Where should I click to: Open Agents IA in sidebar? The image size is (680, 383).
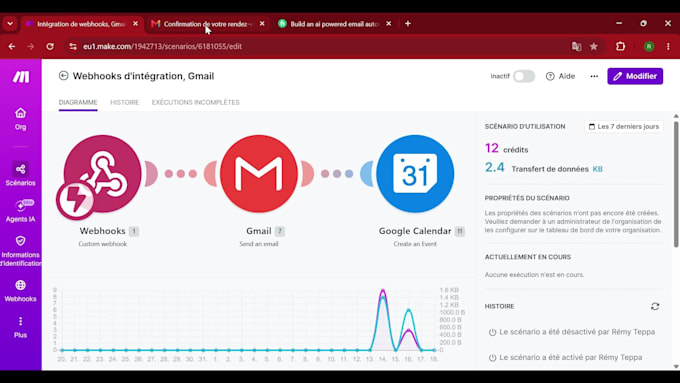point(20,211)
